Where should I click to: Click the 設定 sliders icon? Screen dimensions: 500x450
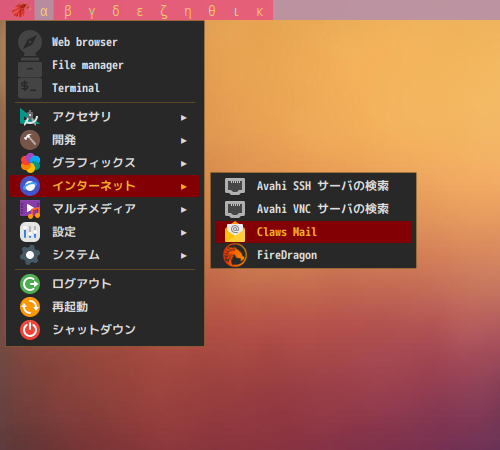click(30, 232)
